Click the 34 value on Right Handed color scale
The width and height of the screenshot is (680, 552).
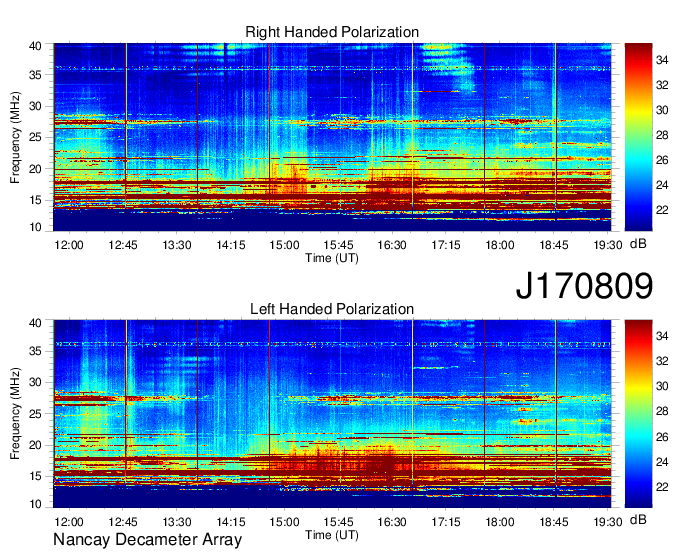[662, 60]
